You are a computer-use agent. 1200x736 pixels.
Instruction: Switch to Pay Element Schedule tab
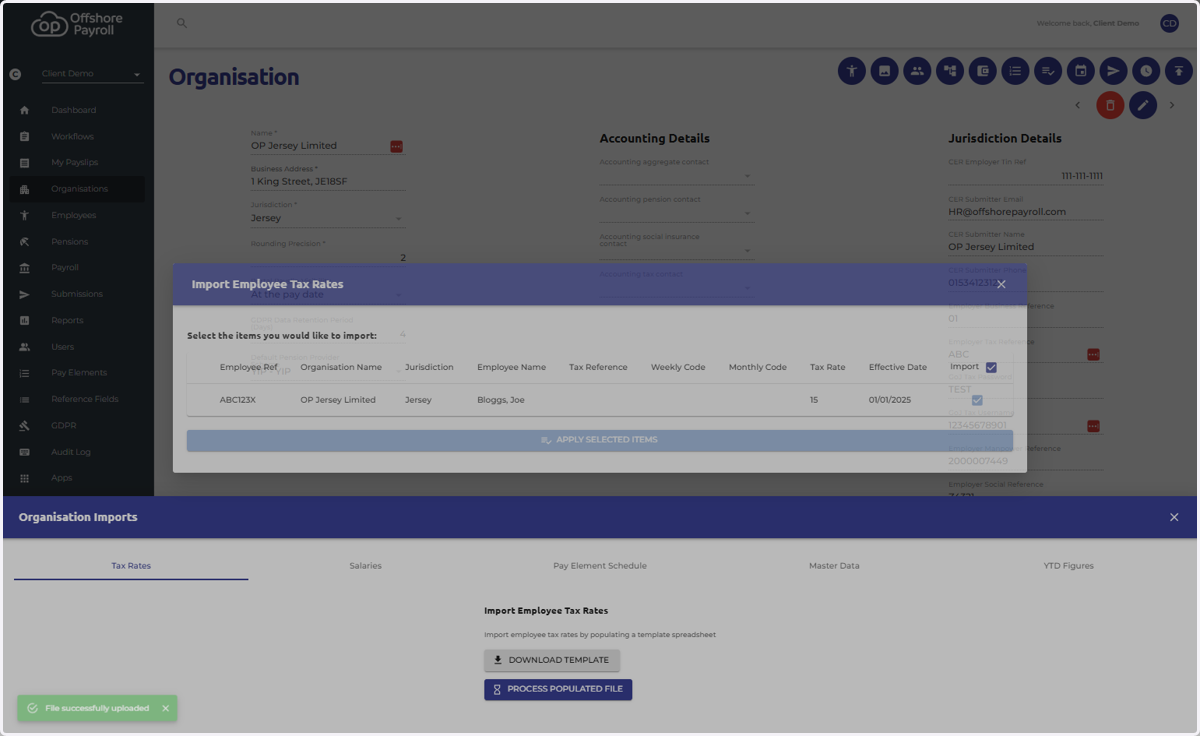[600, 566]
